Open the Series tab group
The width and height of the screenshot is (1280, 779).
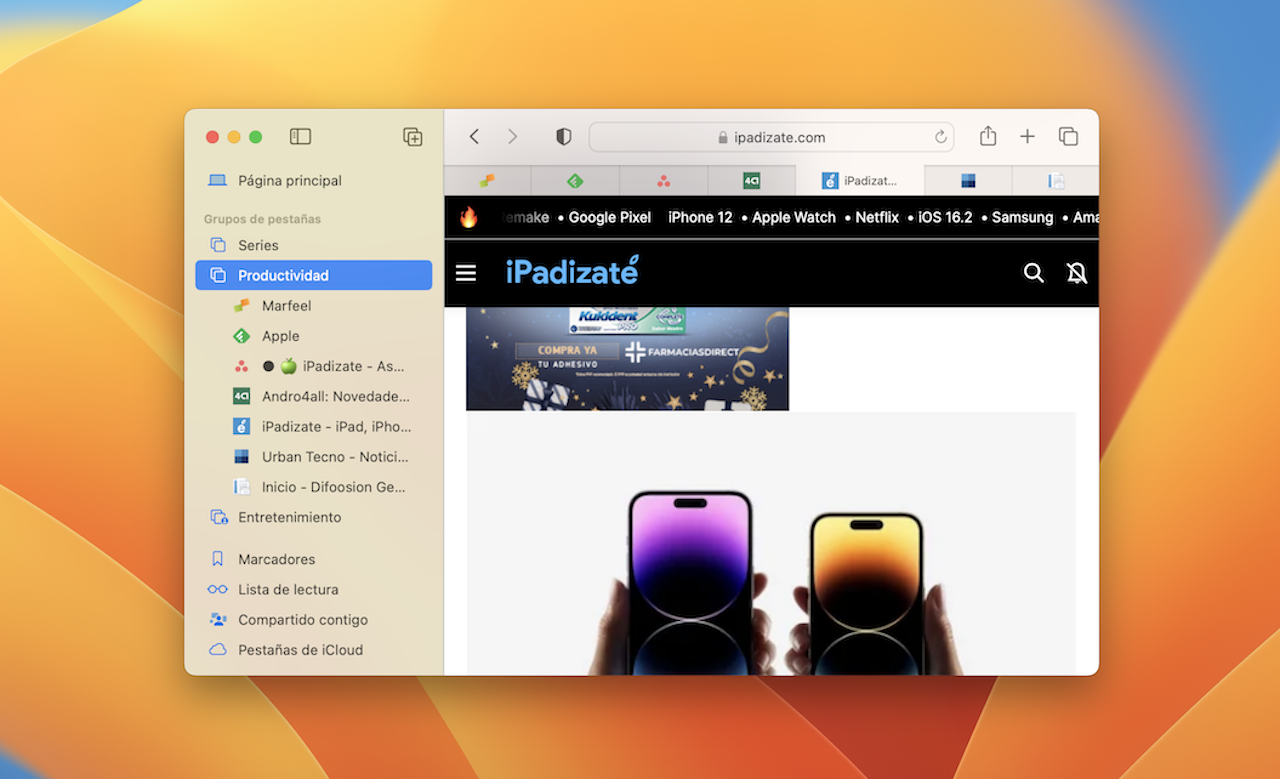(x=259, y=245)
